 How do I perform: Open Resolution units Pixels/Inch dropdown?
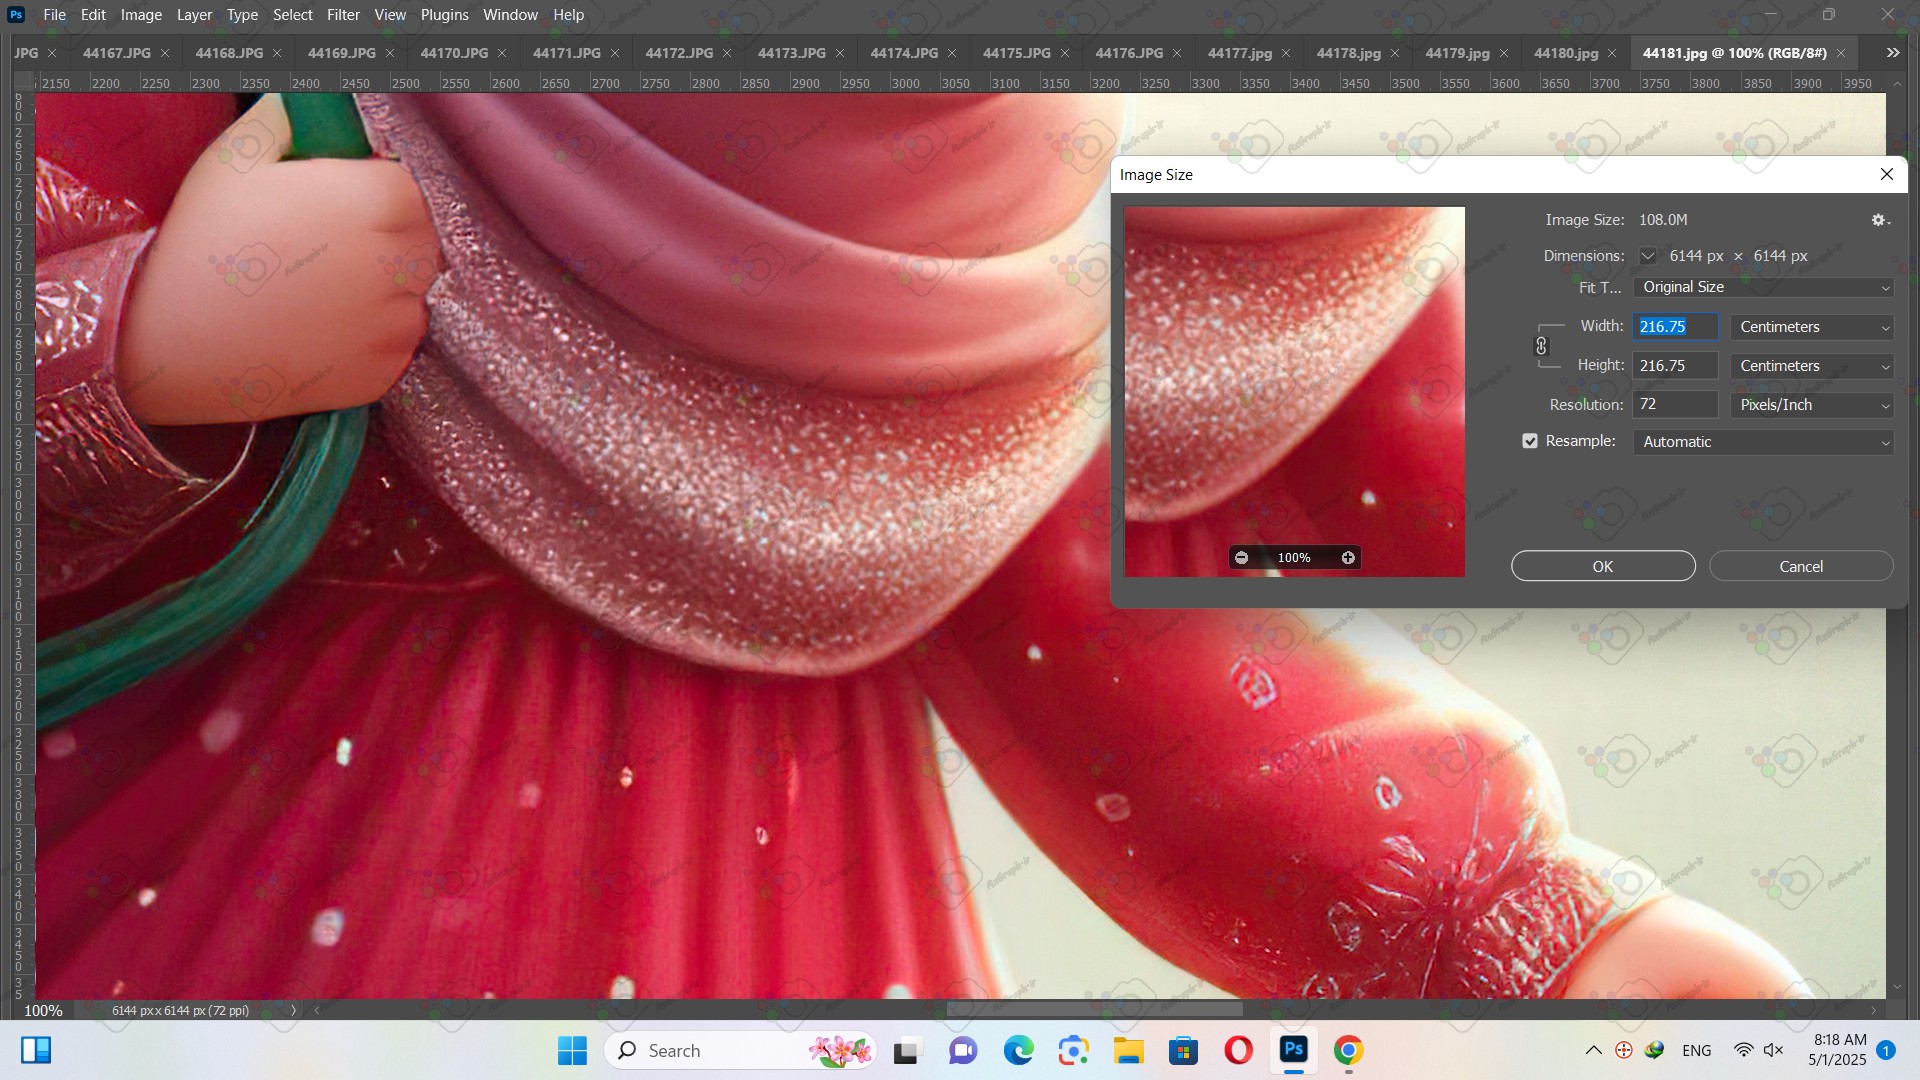(1812, 405)
